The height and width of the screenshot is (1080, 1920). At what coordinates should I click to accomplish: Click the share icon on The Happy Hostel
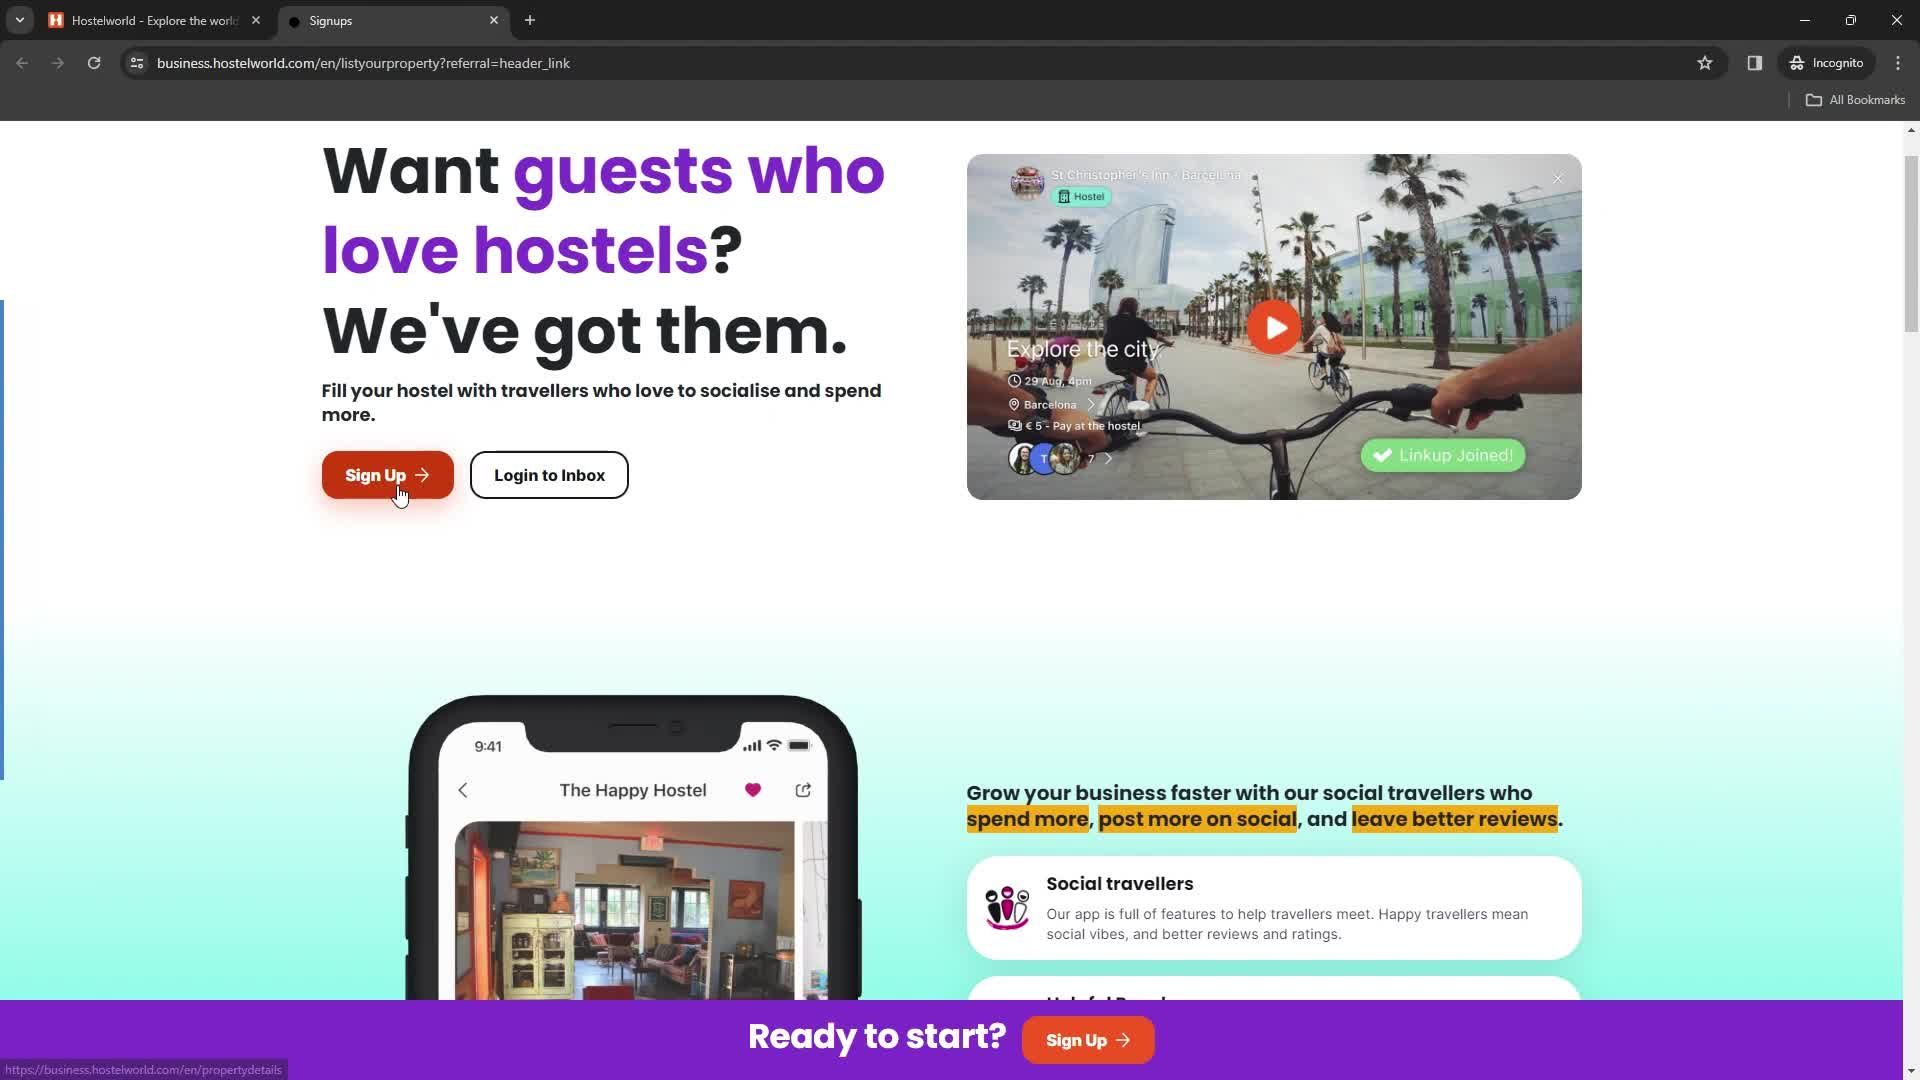click(804, 790)
